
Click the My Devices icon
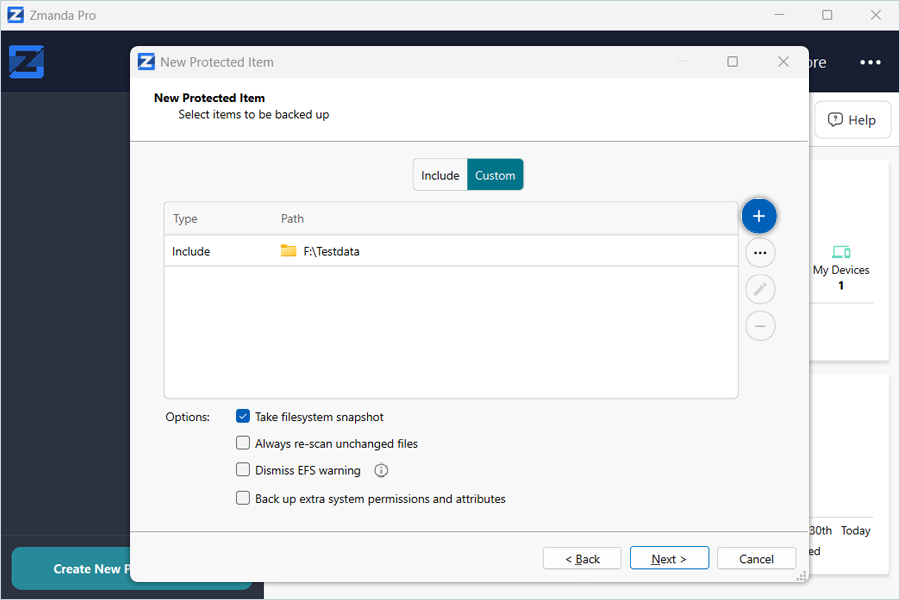[x=840, y=252]
